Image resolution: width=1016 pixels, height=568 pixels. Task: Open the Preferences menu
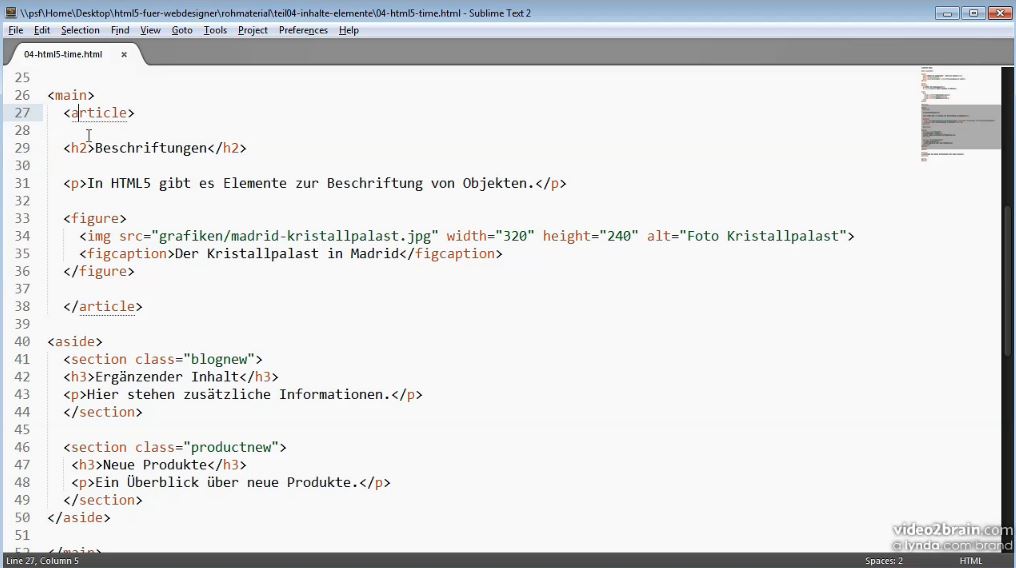pos(303,30)
